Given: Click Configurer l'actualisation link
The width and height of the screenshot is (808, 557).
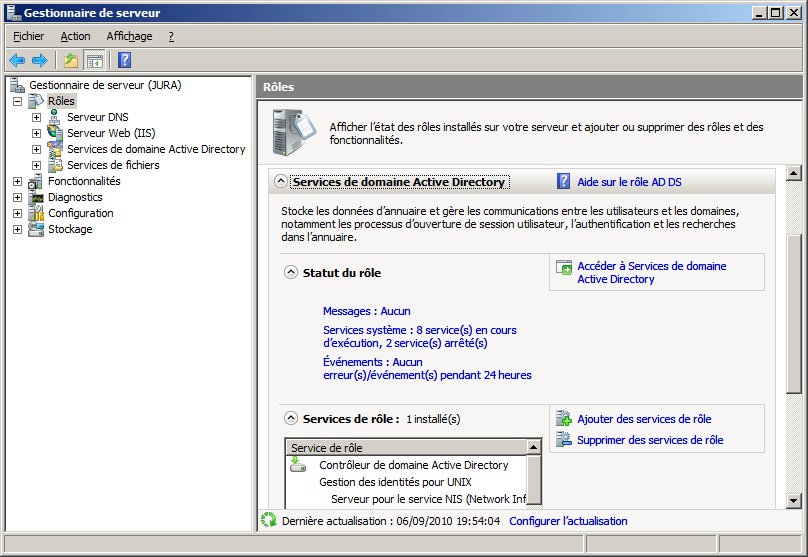Looking at the screenshot, I should coord(568,521).
